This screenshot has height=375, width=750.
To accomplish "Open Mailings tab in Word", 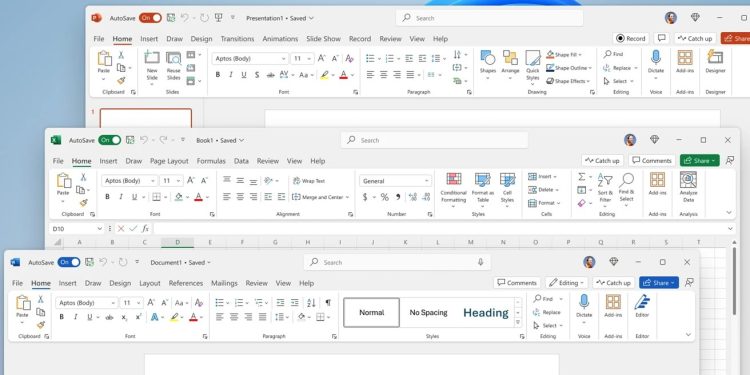I will pyautogui.click(x=224, y=283).
